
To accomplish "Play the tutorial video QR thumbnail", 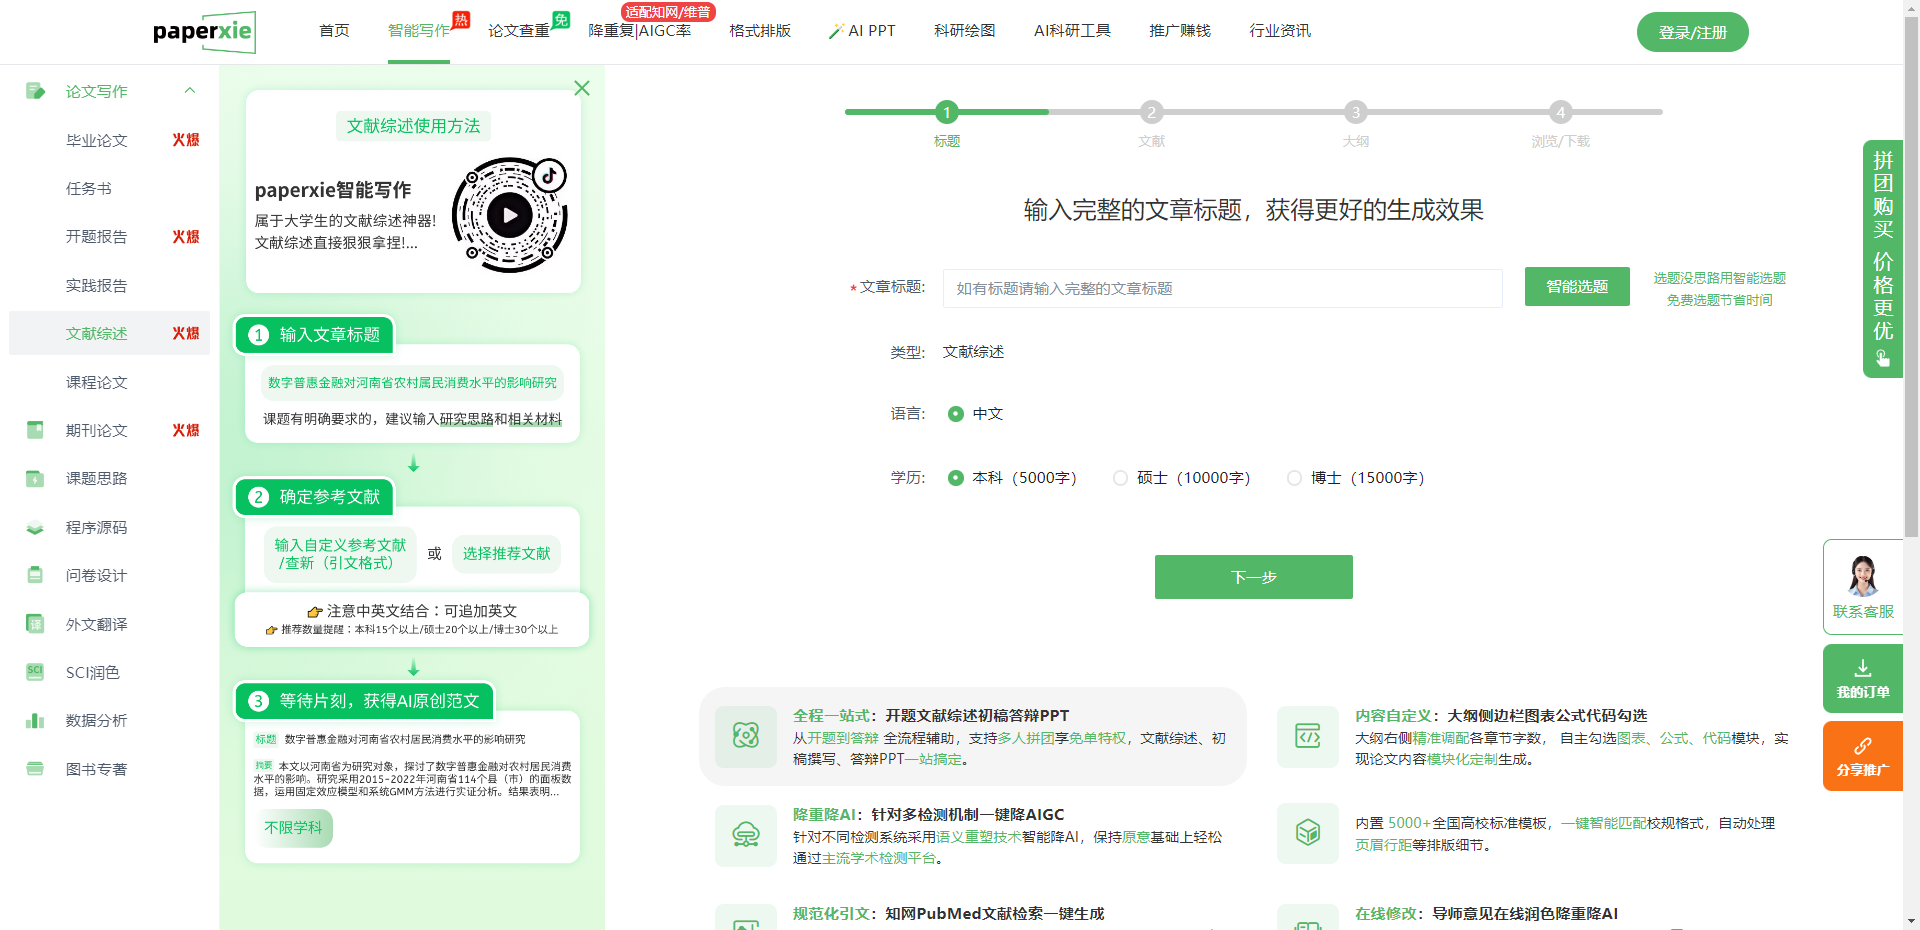I will pos(510,215).
